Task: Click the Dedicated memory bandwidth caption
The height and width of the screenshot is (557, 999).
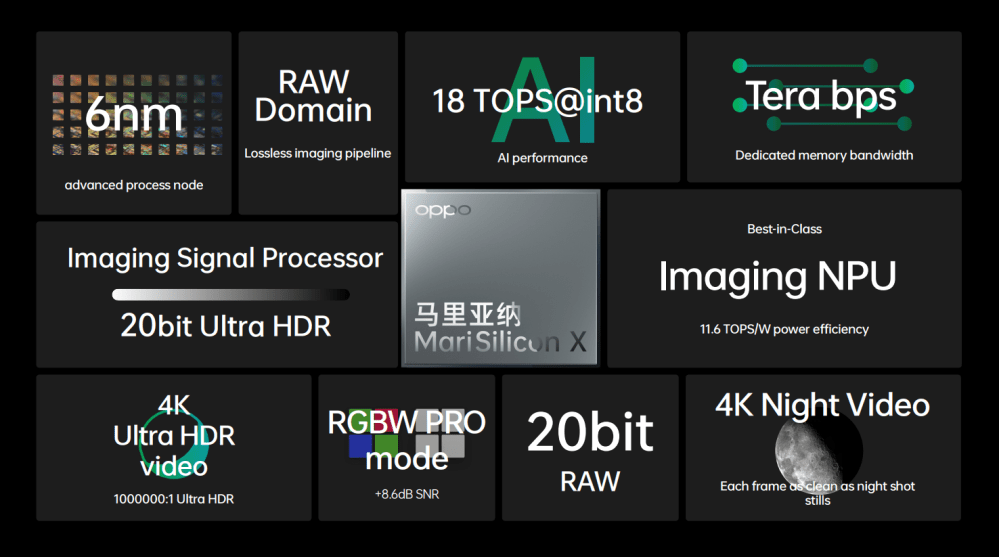Action: [824, 155]
